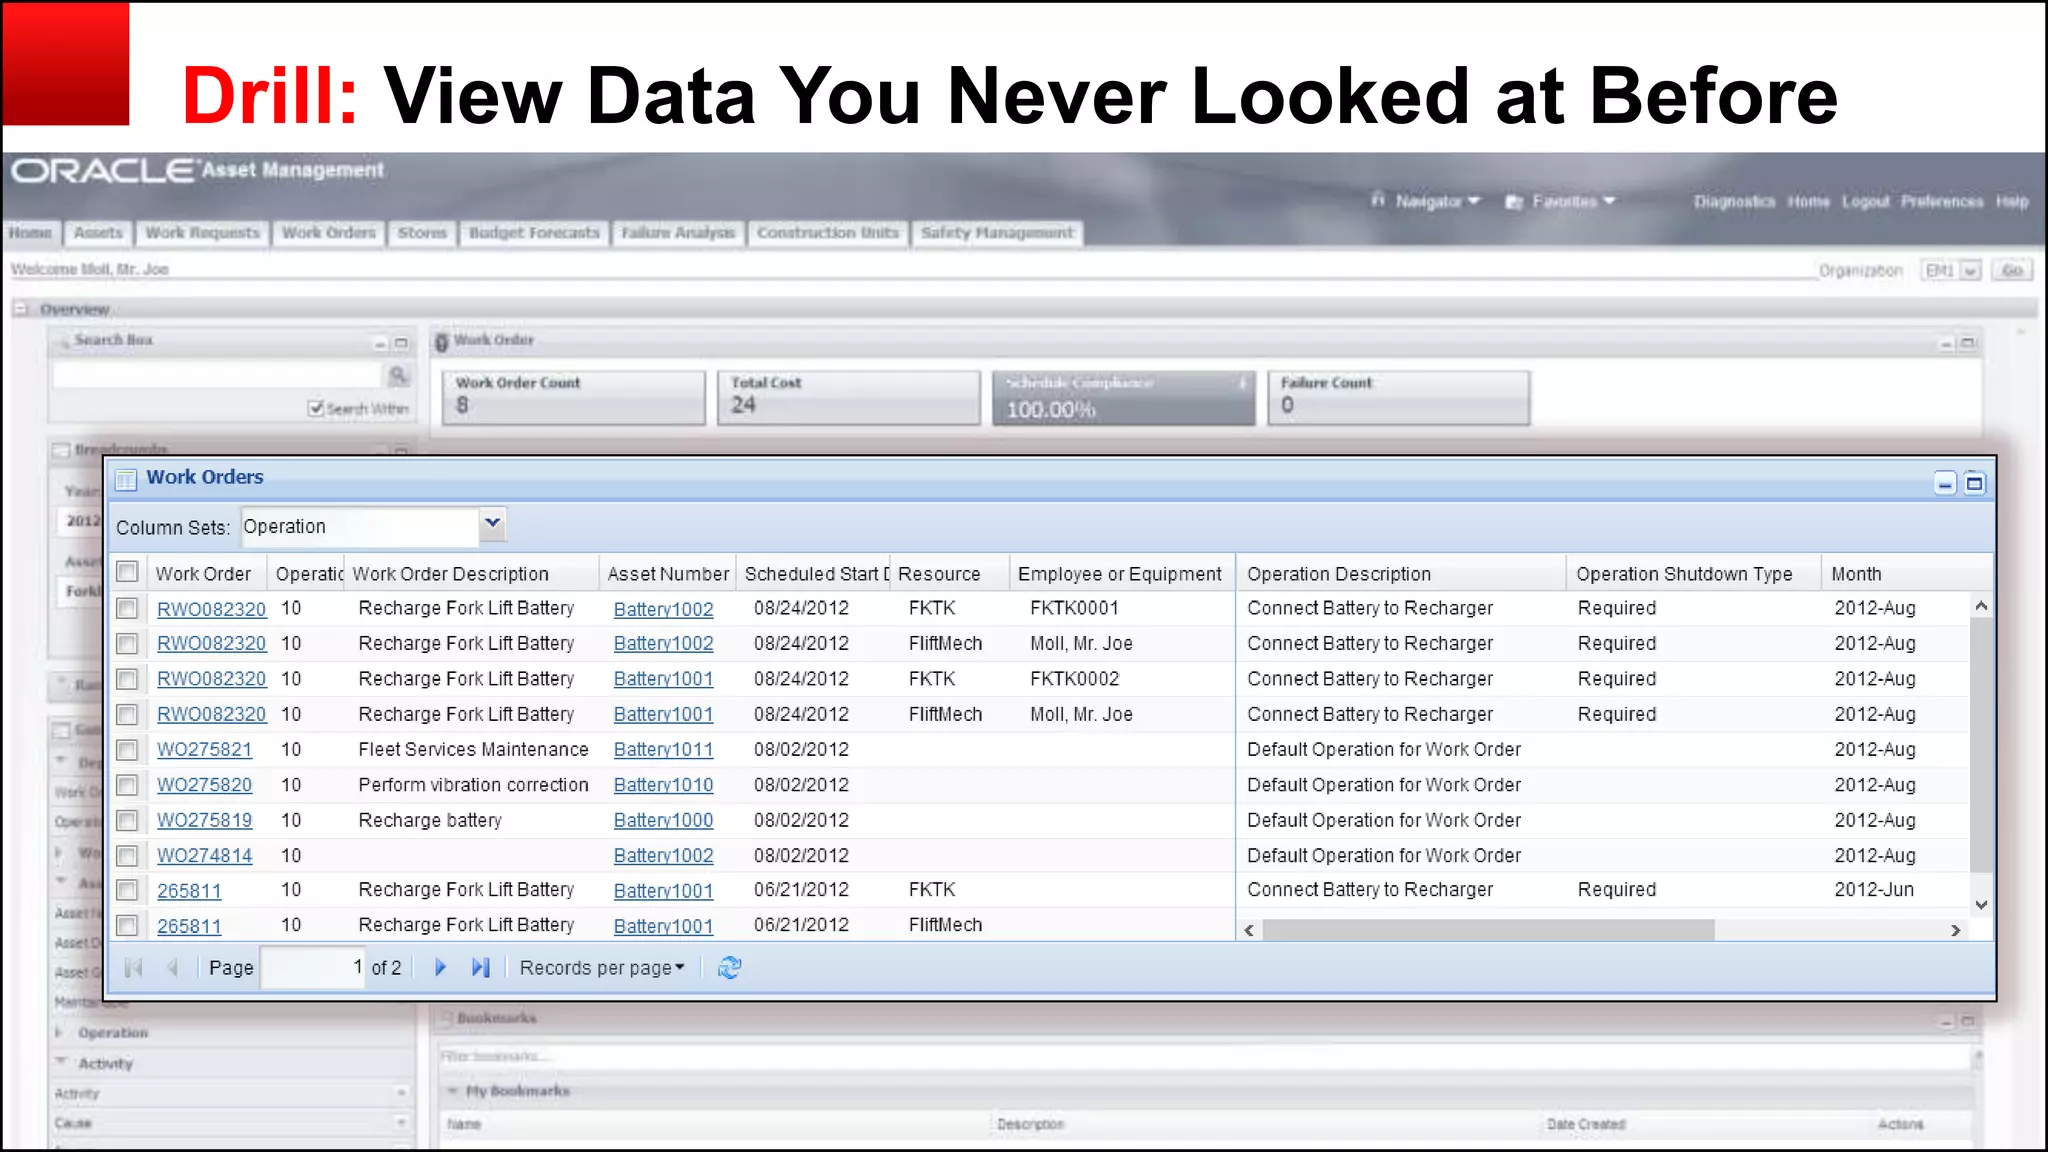Open the Favorites menu
Screen dimensions: 2048x1152
(x=1561, y=201)
